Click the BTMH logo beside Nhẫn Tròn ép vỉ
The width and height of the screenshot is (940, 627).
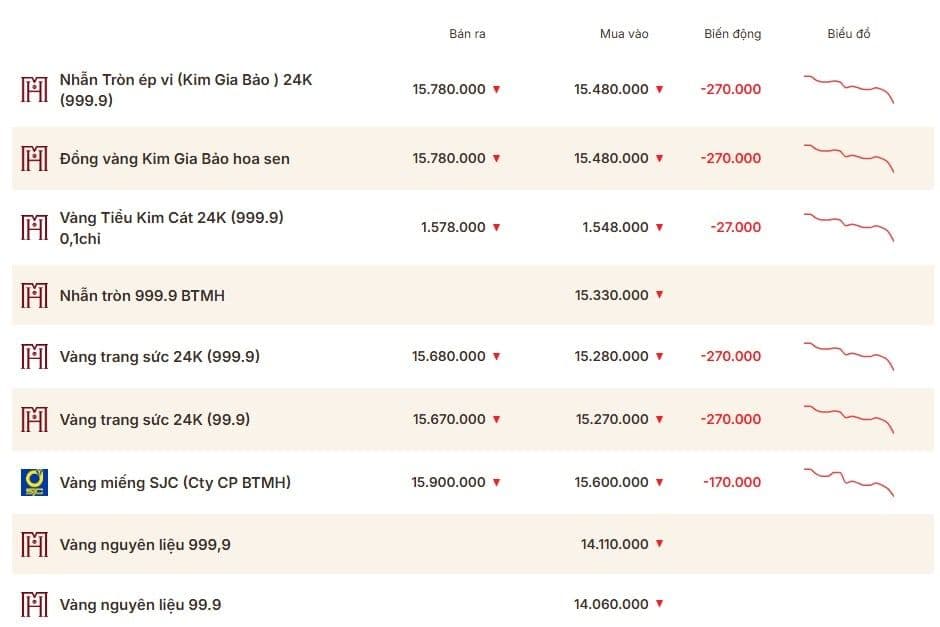(34, 89)
